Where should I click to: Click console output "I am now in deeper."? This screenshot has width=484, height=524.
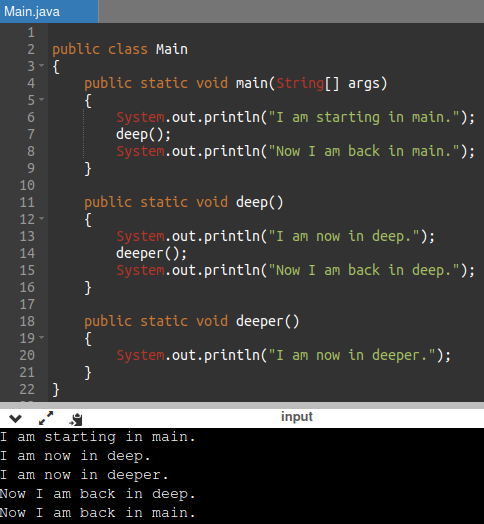point(84,475)
